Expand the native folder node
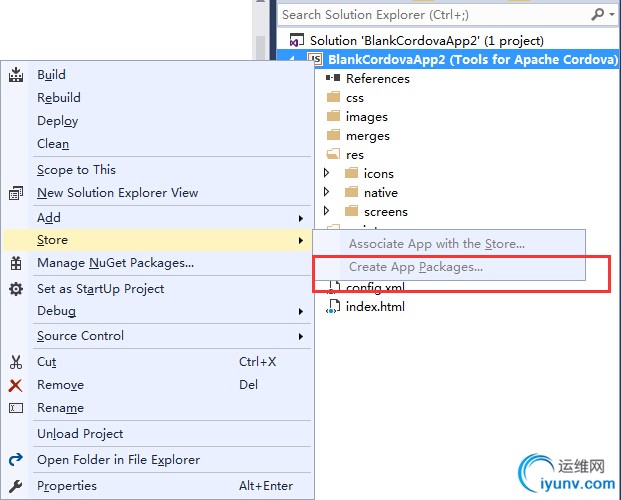621x500 pixels. click(x=326, y=192)
